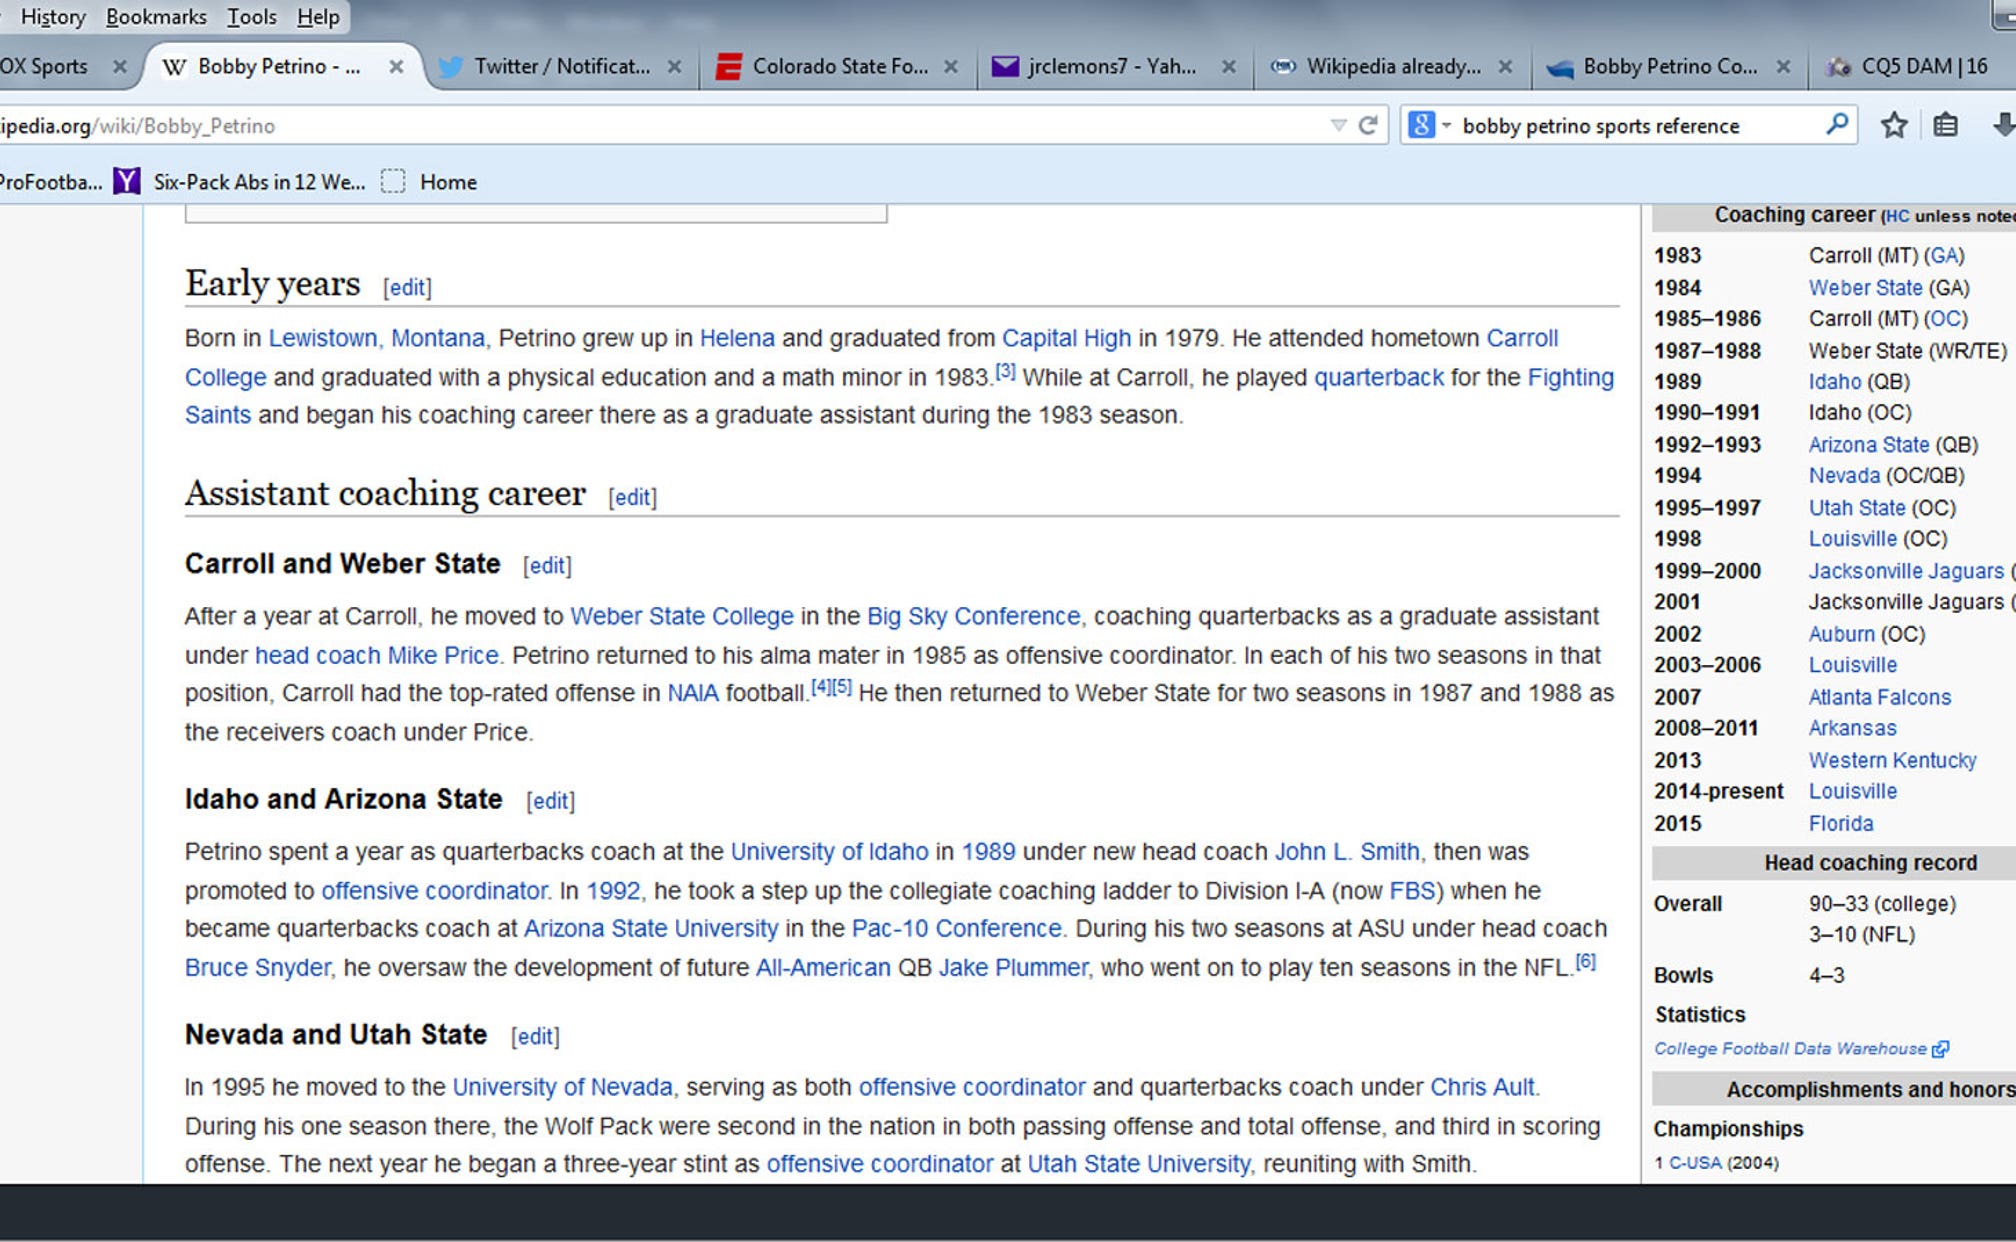The width and height of the screenshot is (2016, 1242).
Task: Open the Jacksonville Jaguars 1999–2000 infobox link
Action: click(x=1906, y=571)
